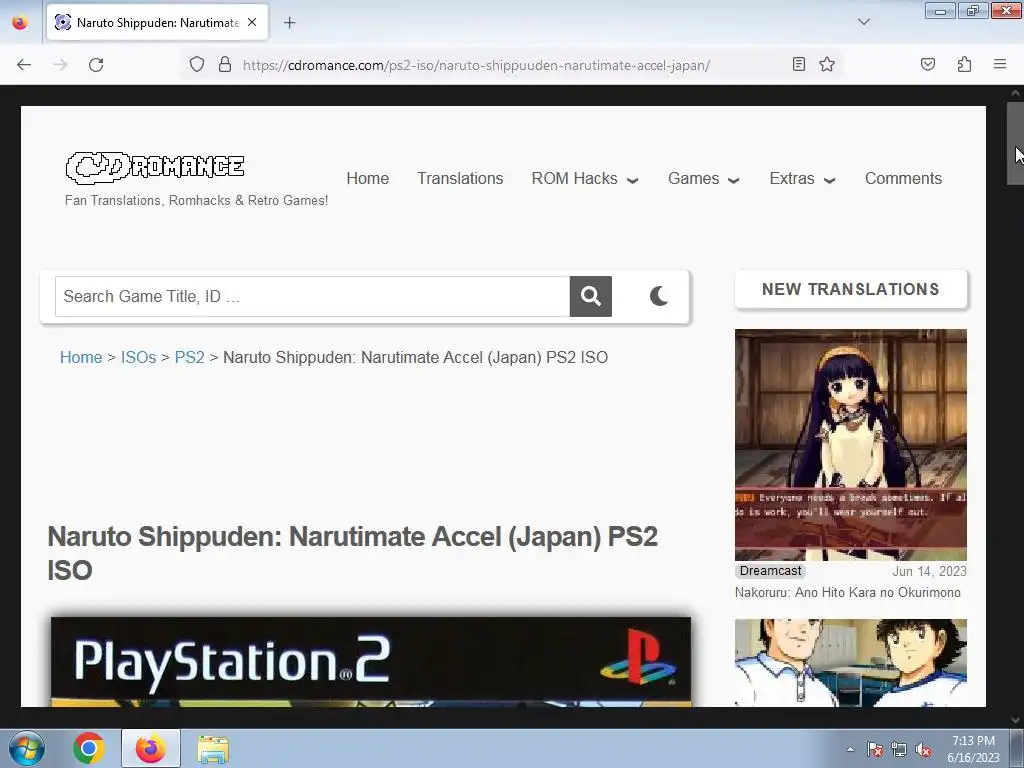
Task: Reload the current page
Action: tap(96, 65)
